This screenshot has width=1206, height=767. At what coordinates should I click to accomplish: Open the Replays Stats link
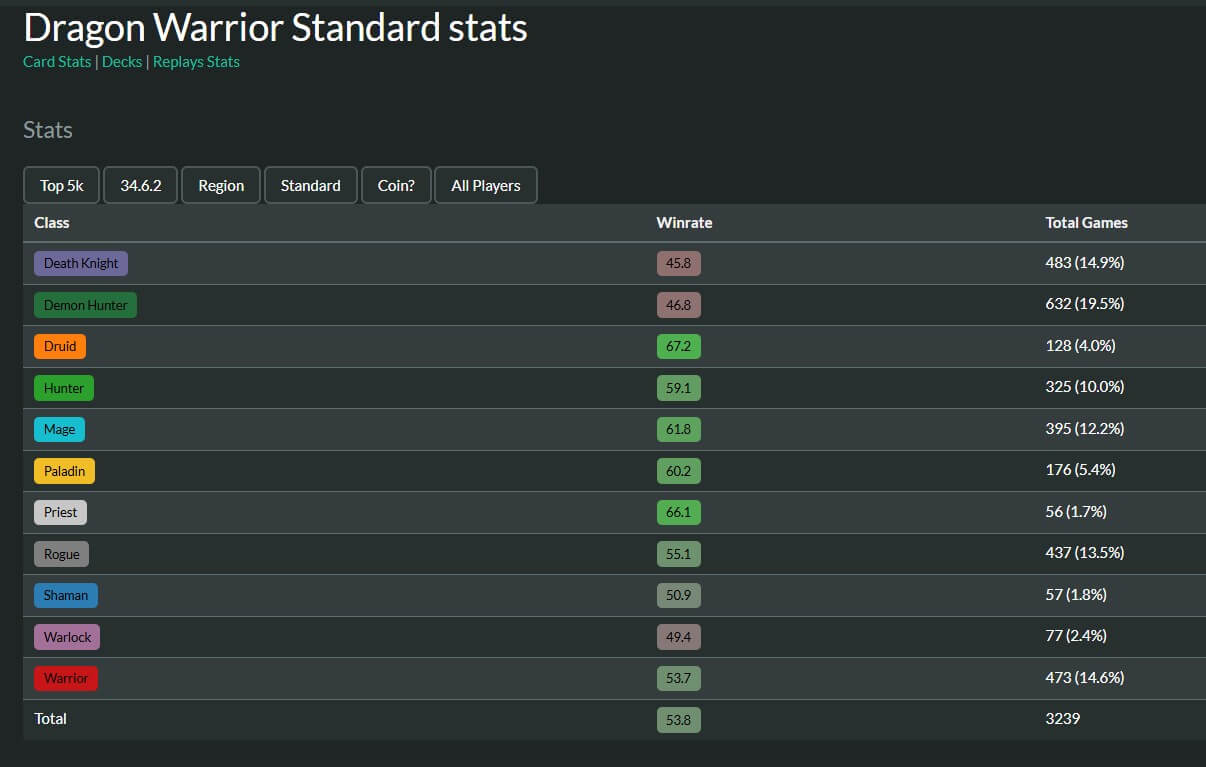point(196,62)
